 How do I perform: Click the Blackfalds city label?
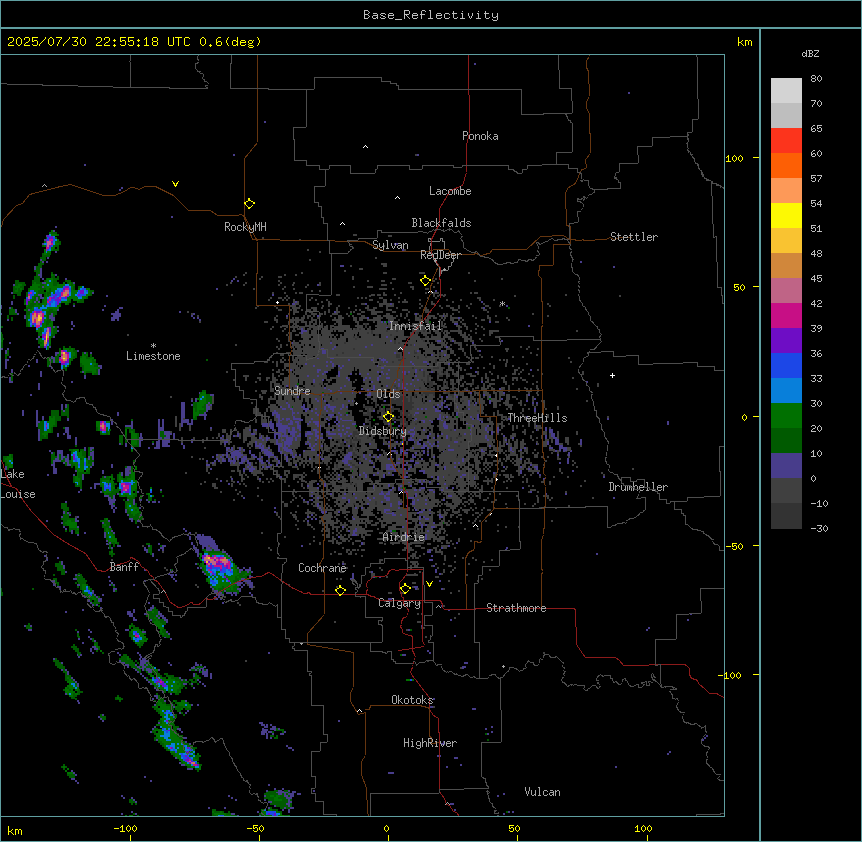point(441,223)
